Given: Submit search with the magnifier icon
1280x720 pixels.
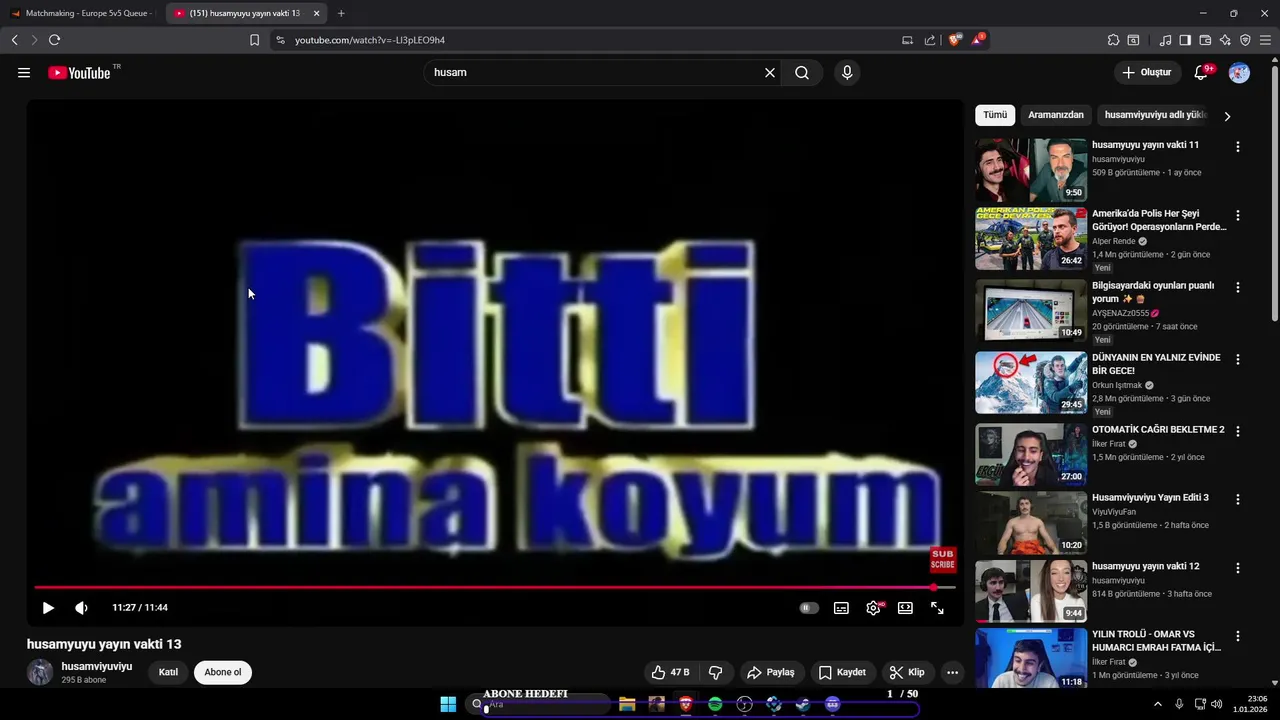Looking at the screenshot, I should click(802, 73).
